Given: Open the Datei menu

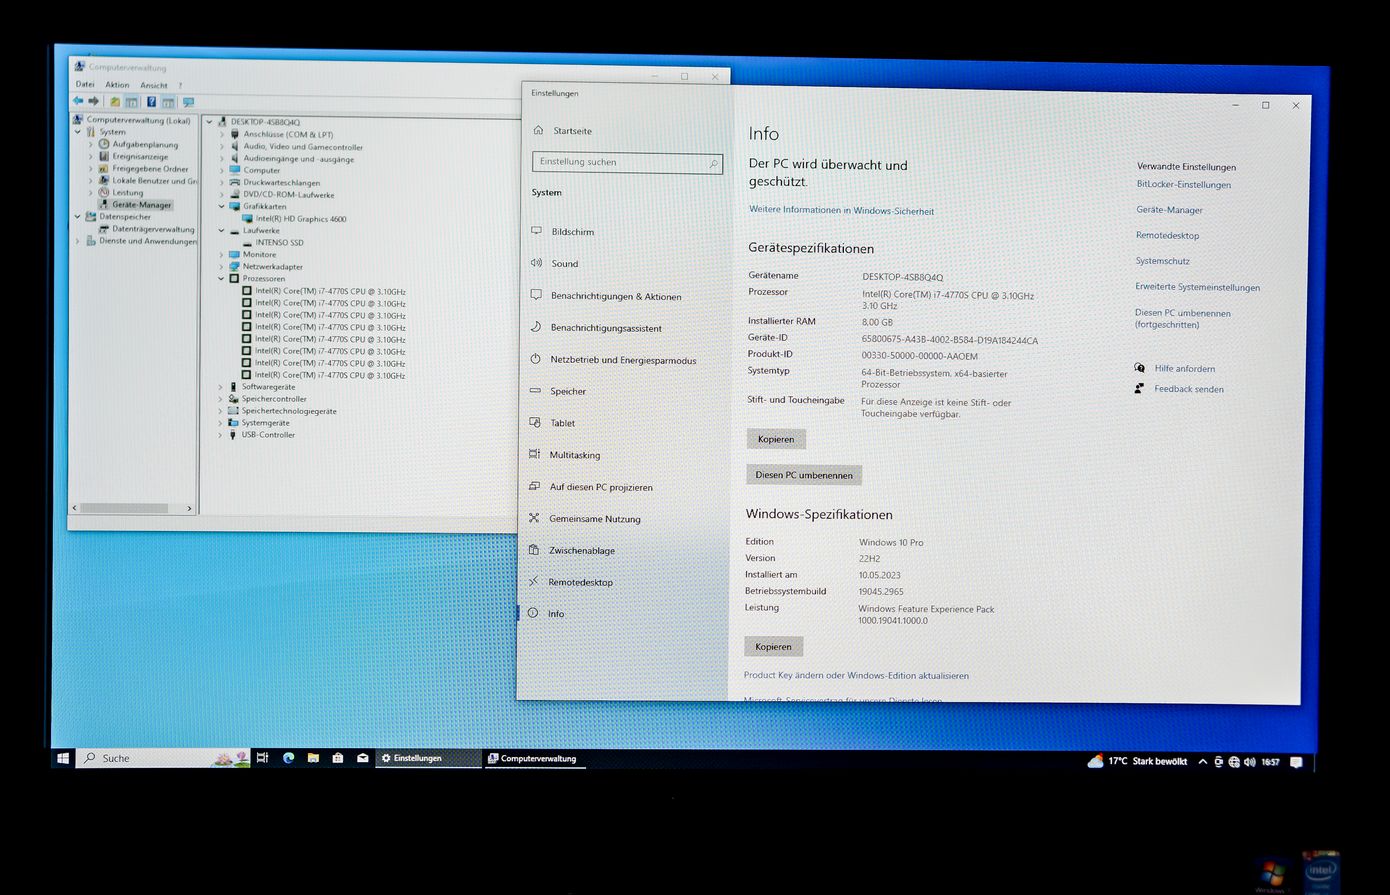Looking at the screenshot, I should [85, 84].
